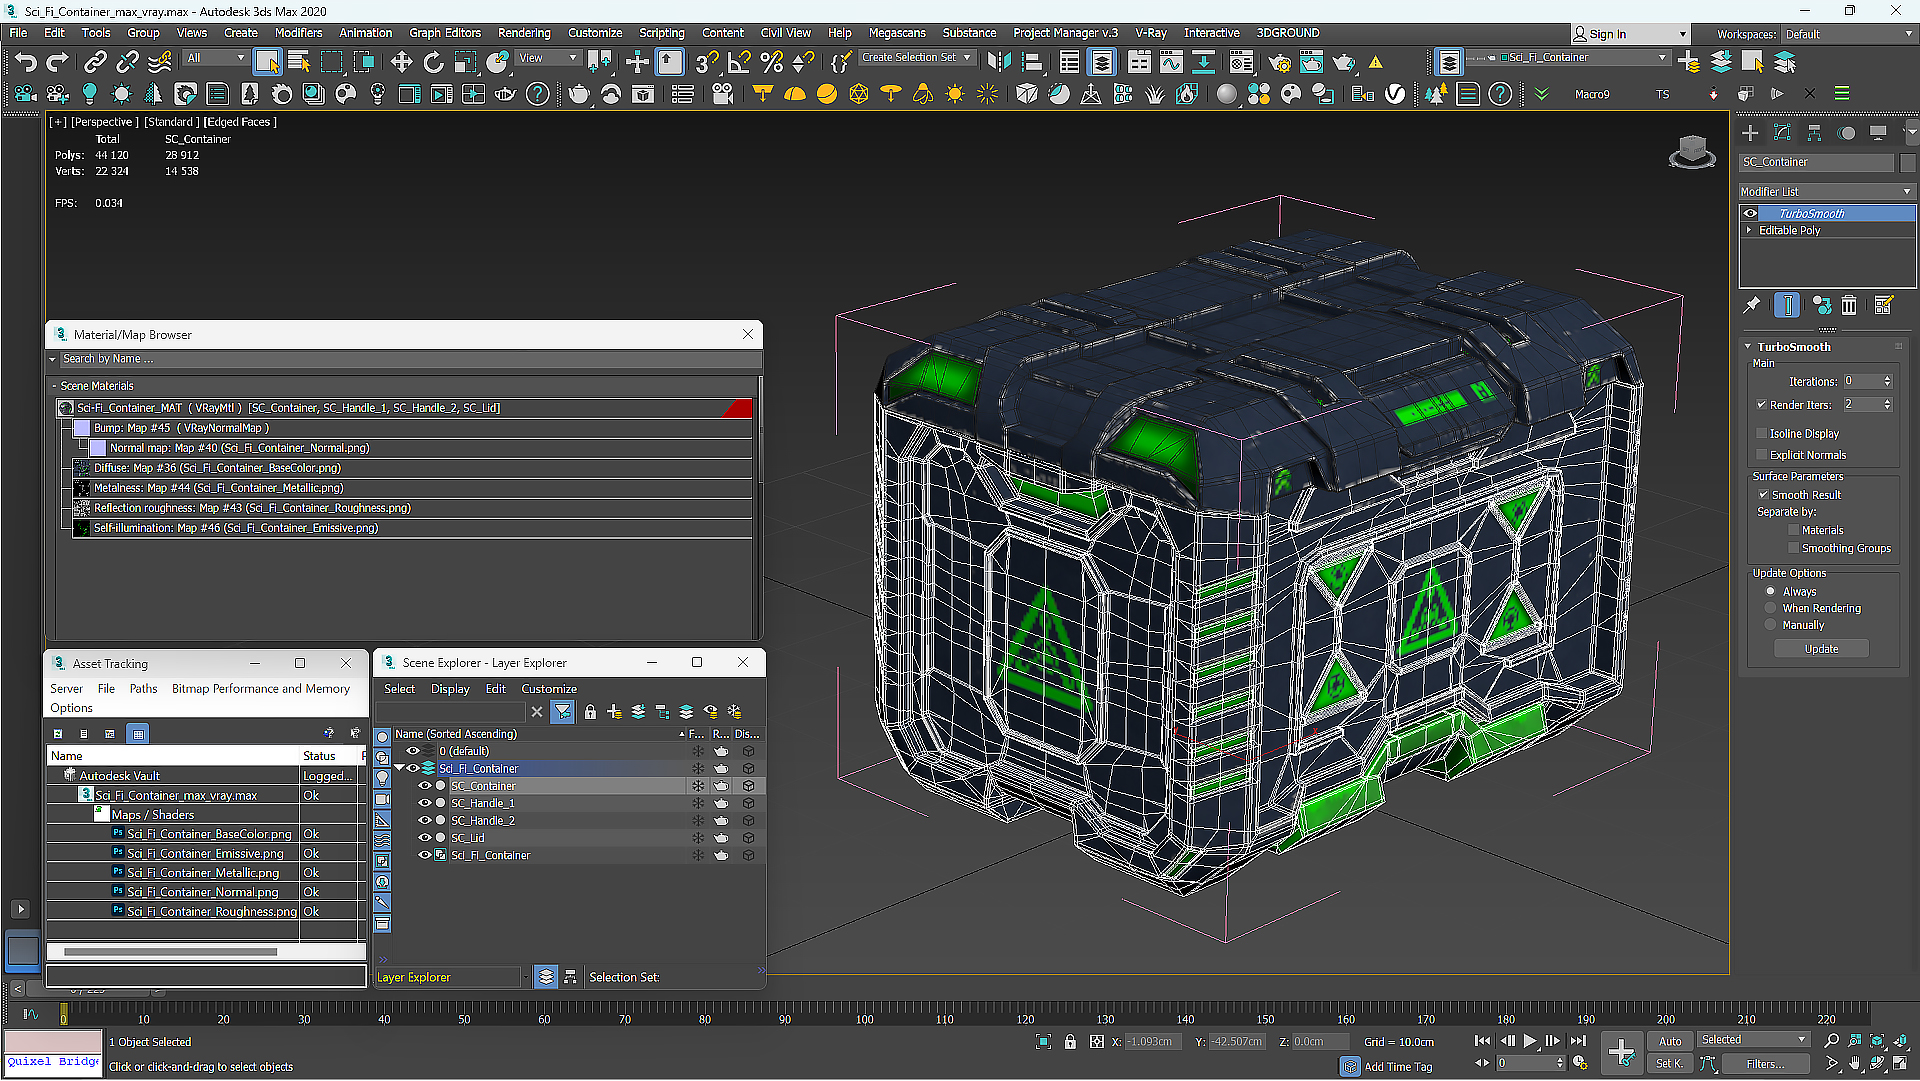Collapse the TurboSmooth rollout

tap(1748, 347)
